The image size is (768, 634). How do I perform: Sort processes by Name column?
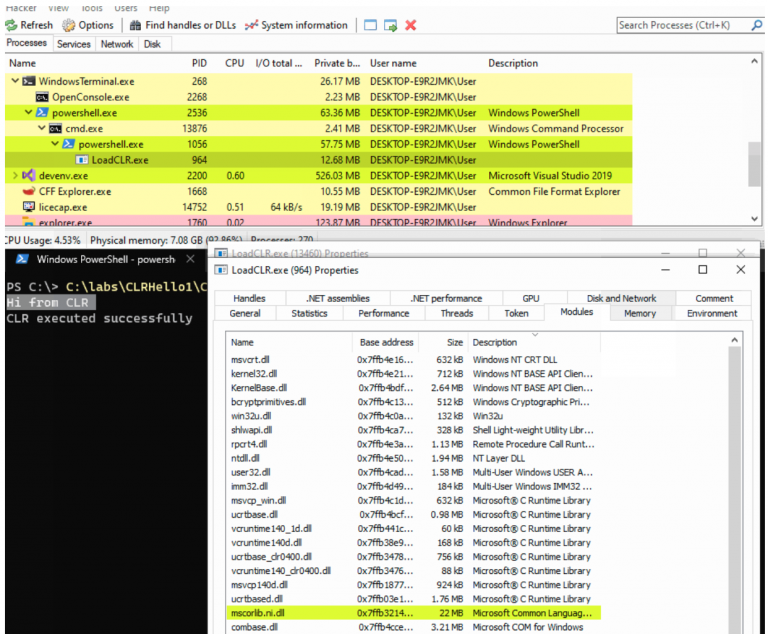(x=23, y=63)
